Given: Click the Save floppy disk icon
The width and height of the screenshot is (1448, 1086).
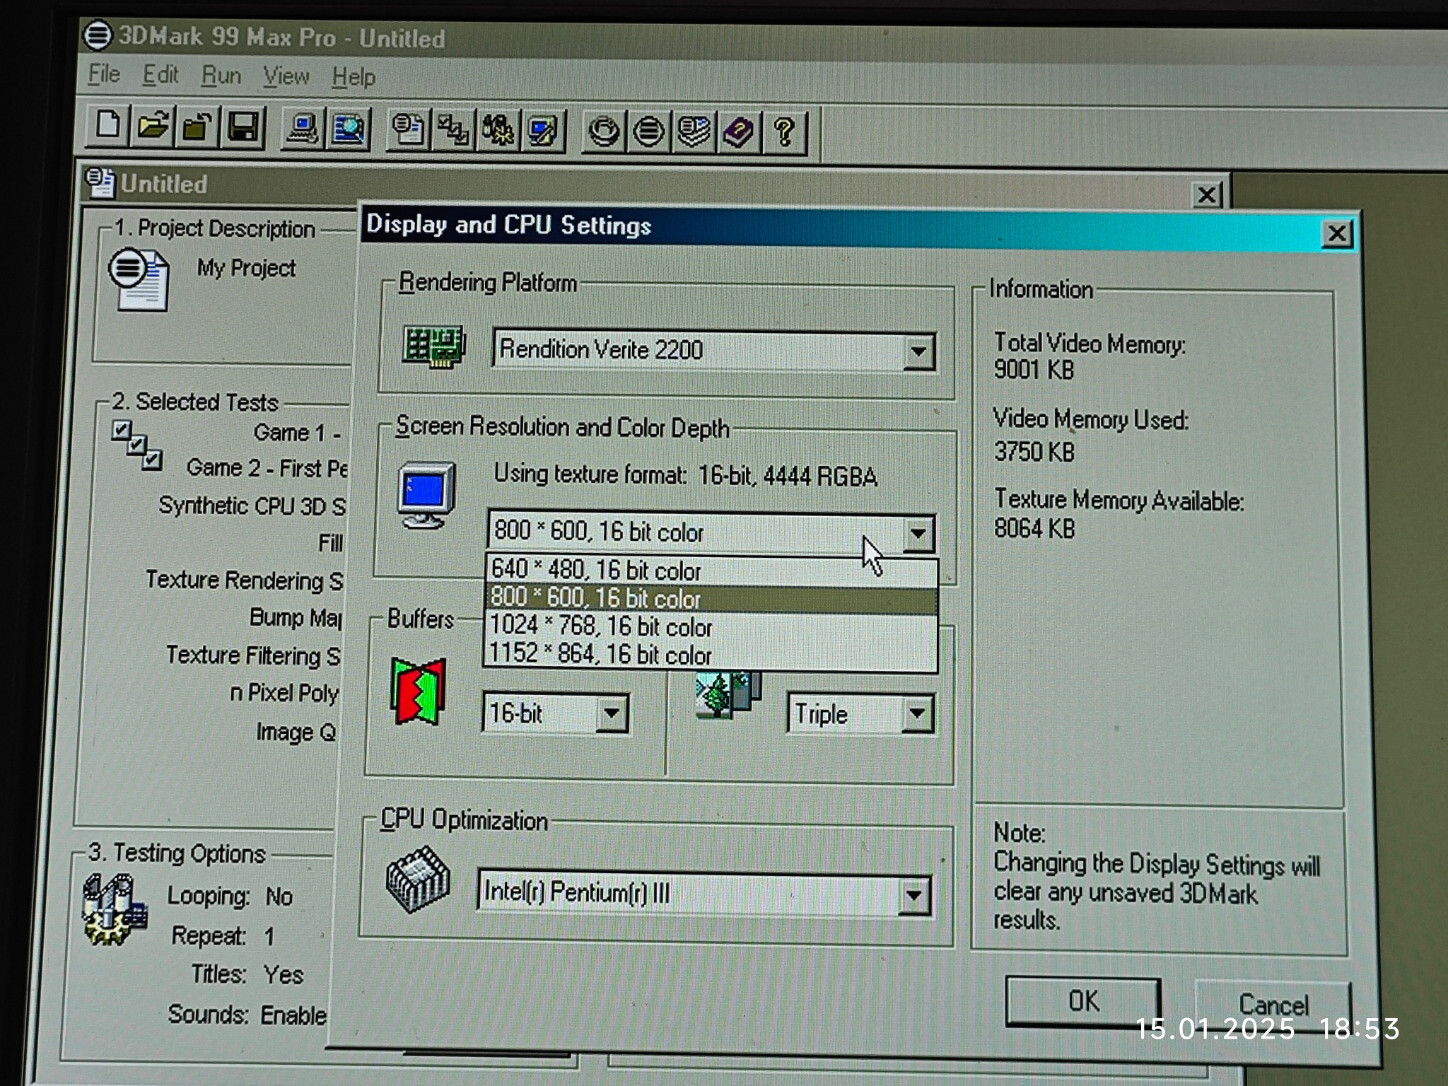Looking at the screenshot, I should (243, 128).
